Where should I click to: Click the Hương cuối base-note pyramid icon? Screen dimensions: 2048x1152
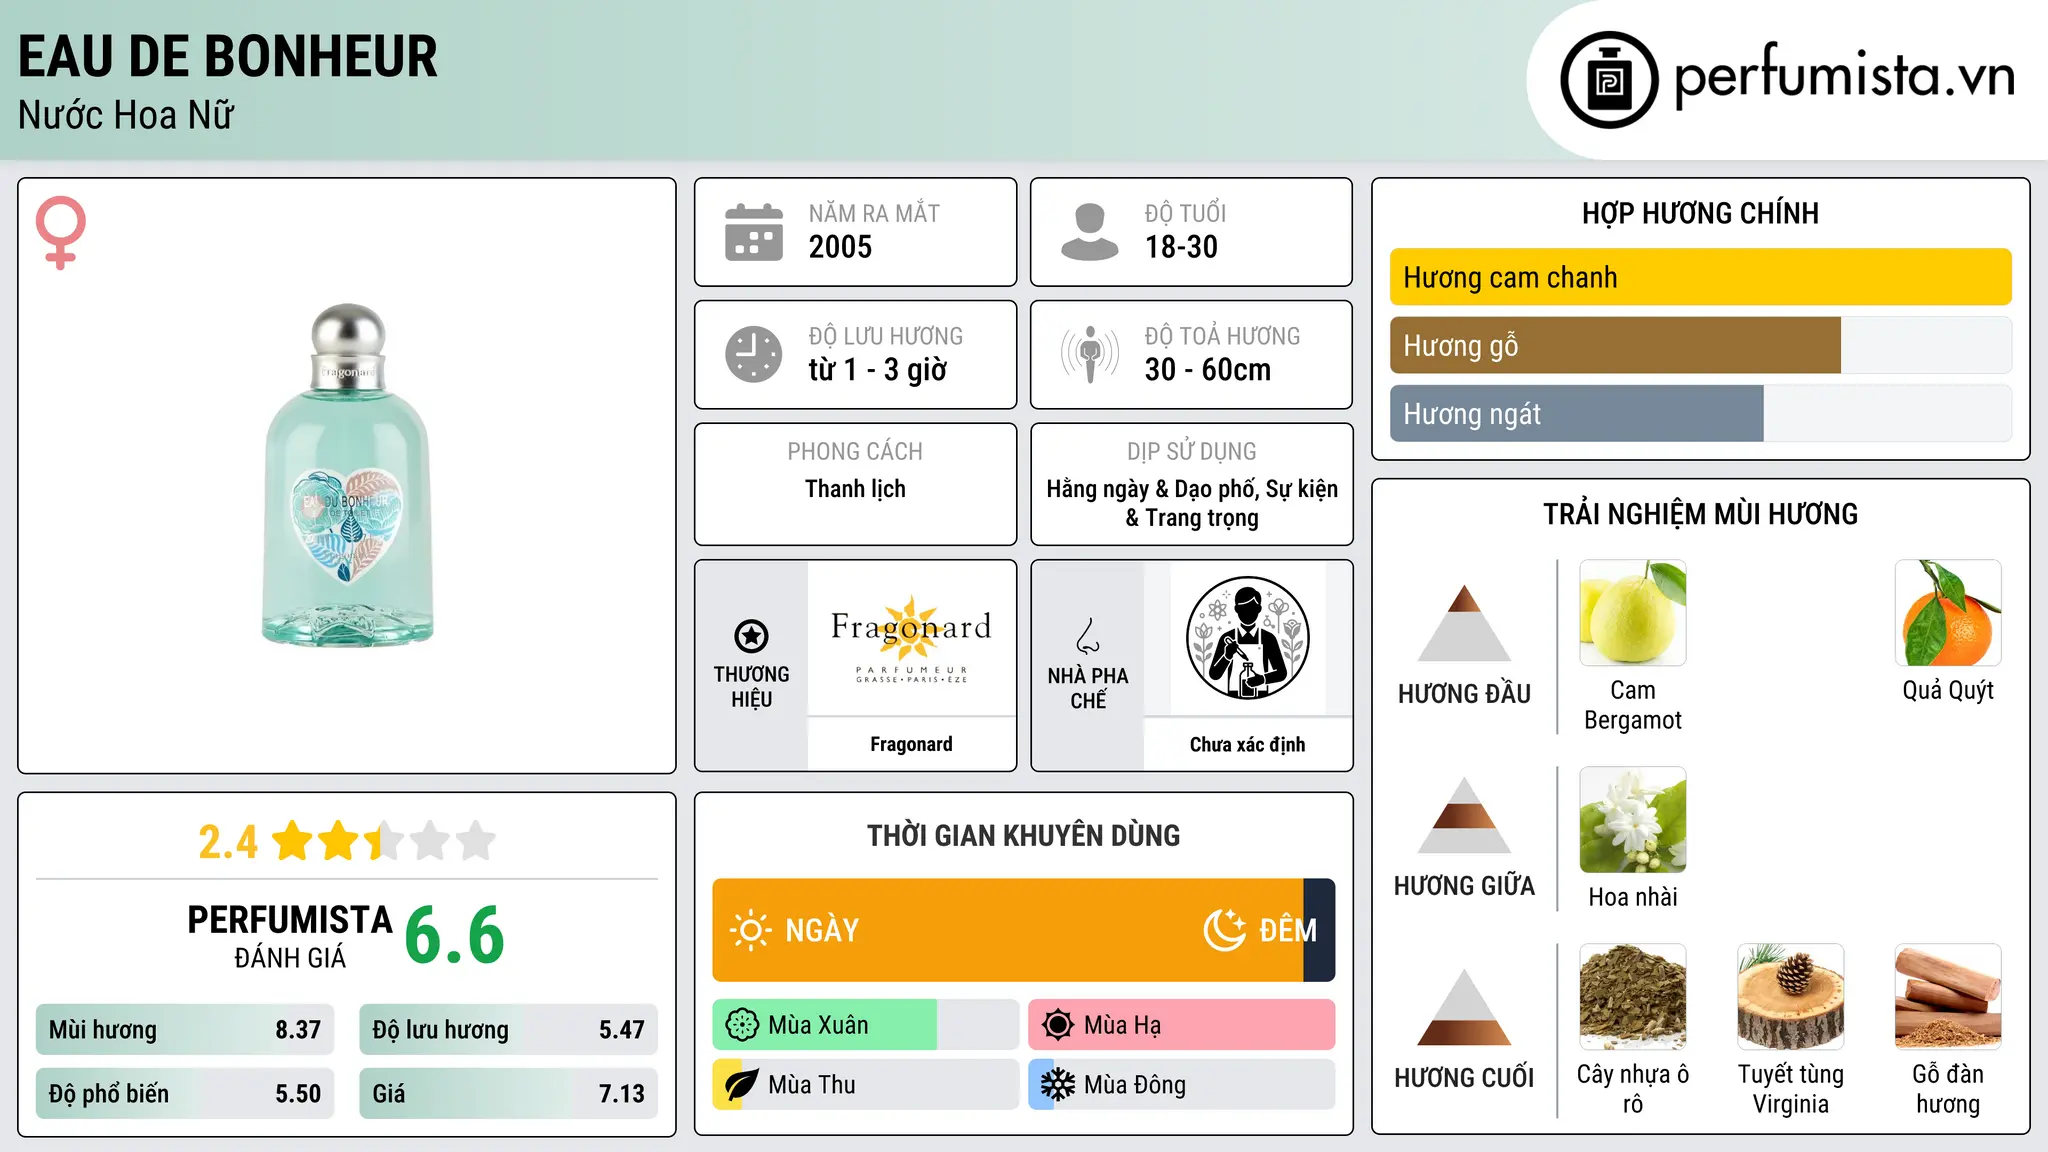(1464, 1007)
